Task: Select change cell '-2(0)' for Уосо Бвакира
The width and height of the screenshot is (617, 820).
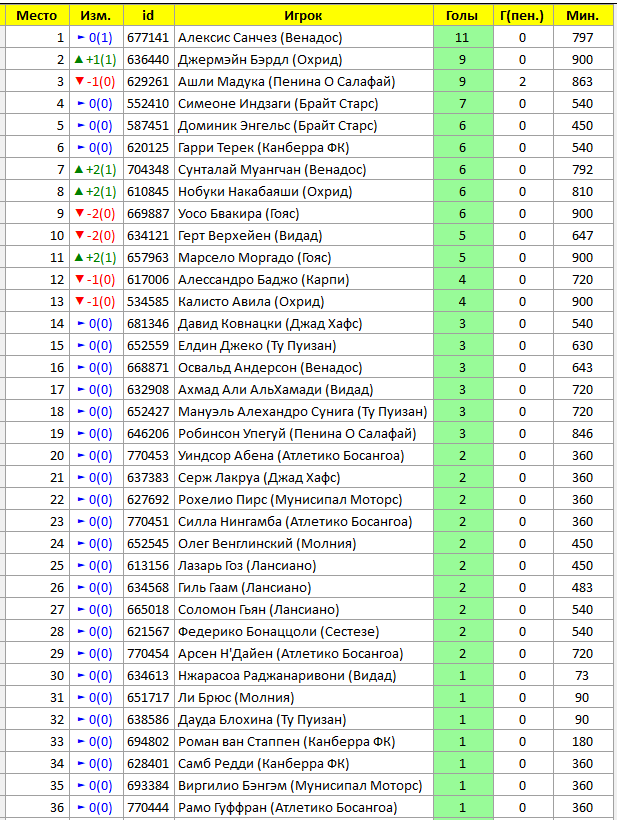Action: pyautogui.click(x=96, y=213)
